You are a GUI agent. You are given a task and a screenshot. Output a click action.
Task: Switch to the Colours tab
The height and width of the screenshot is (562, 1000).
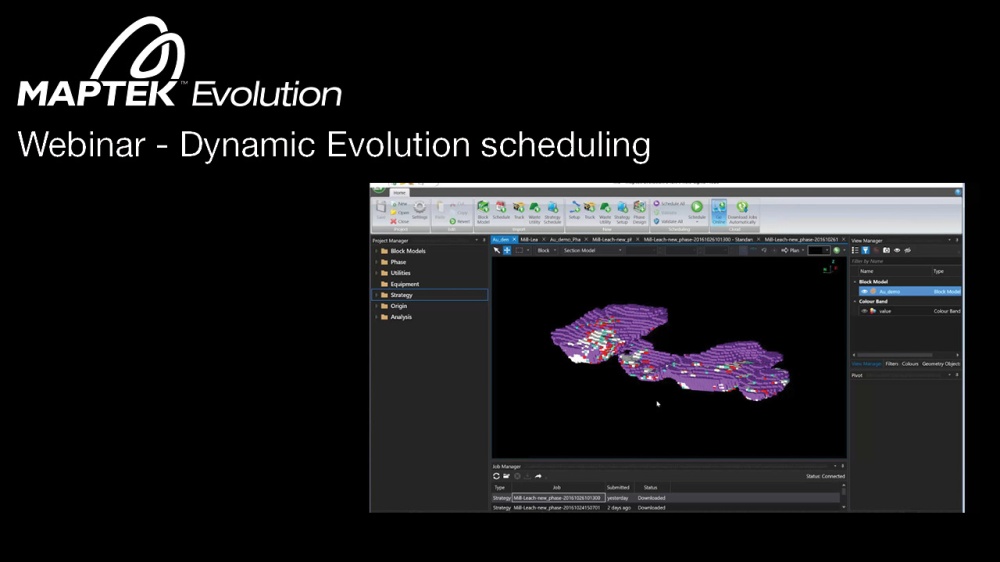[x=910, y=364]
